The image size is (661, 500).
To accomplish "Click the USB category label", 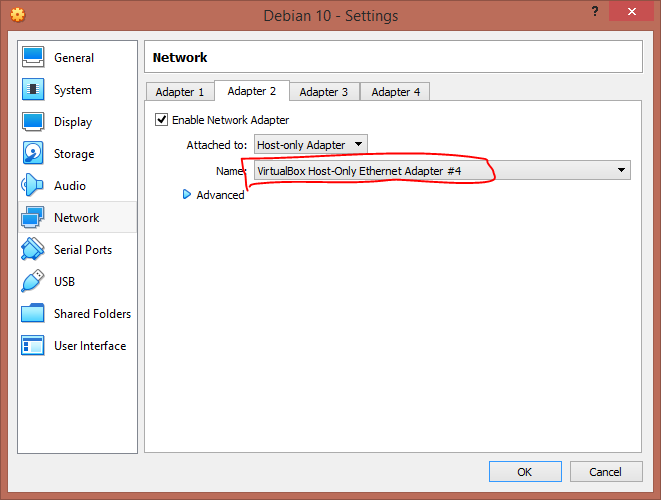I will pos(64,282).
